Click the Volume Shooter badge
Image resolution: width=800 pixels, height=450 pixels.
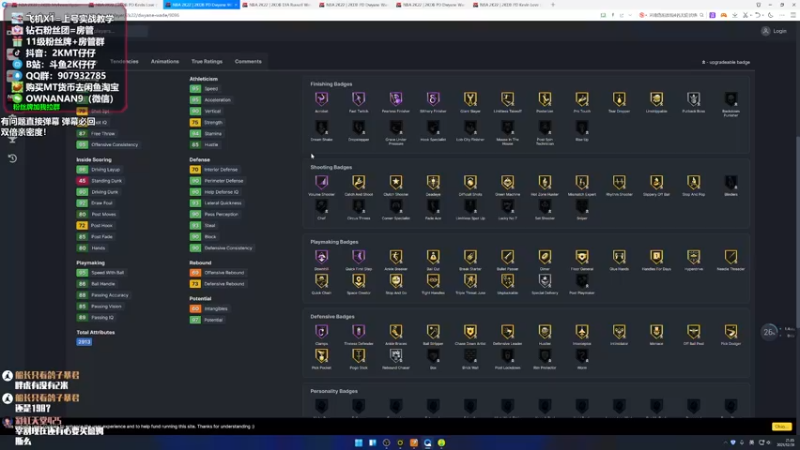coord(321,182)
